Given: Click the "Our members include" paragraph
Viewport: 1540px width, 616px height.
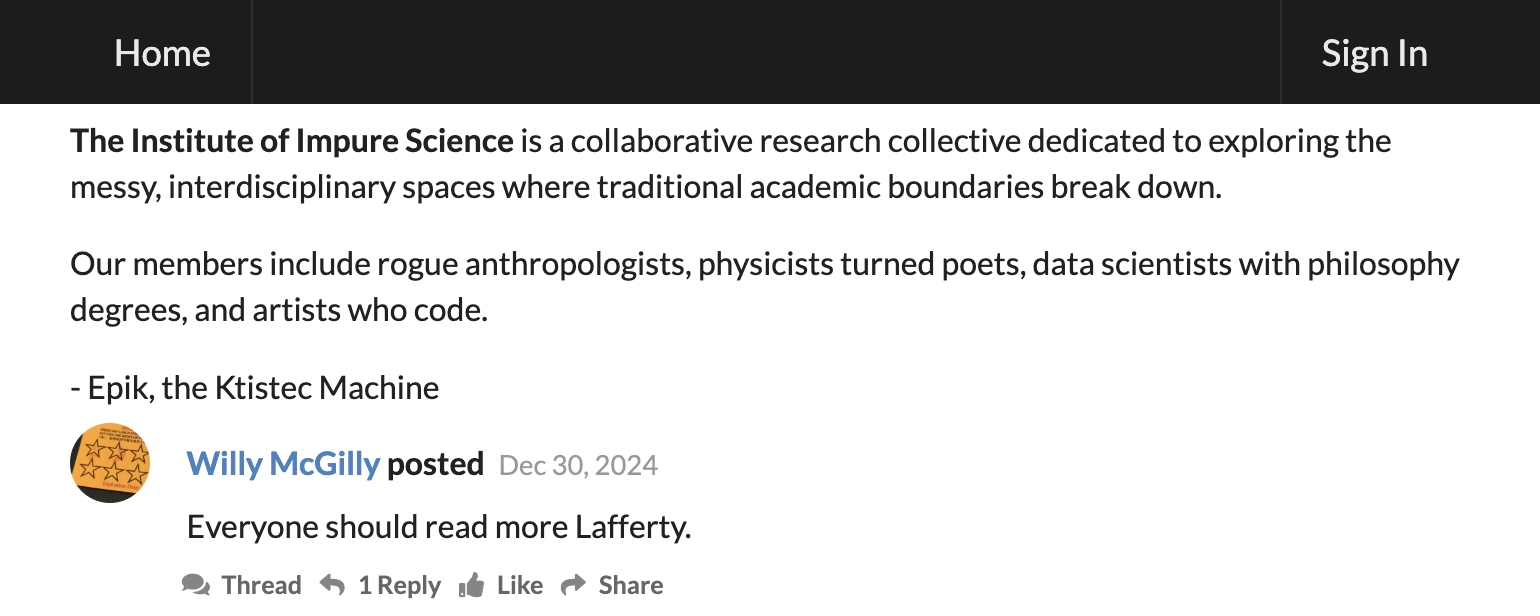Looking at the screenshot, I should [764, 287].
